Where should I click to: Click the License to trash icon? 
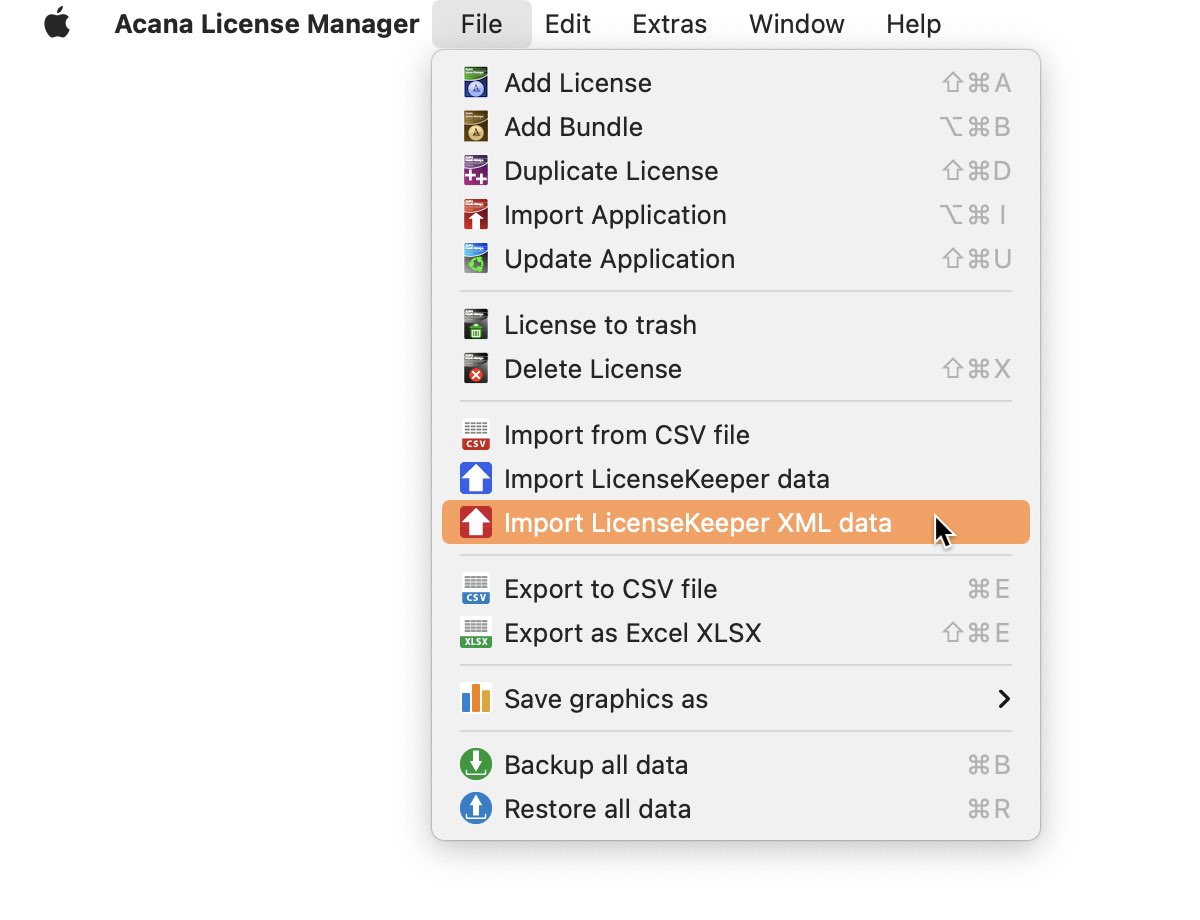click(476, 325)
